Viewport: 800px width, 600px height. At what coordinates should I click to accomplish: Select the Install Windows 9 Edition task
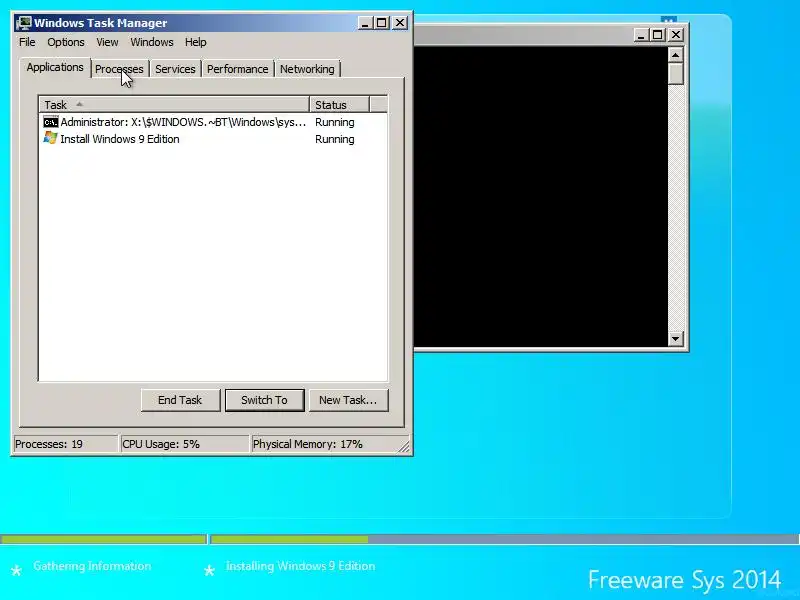click(213, 139)
